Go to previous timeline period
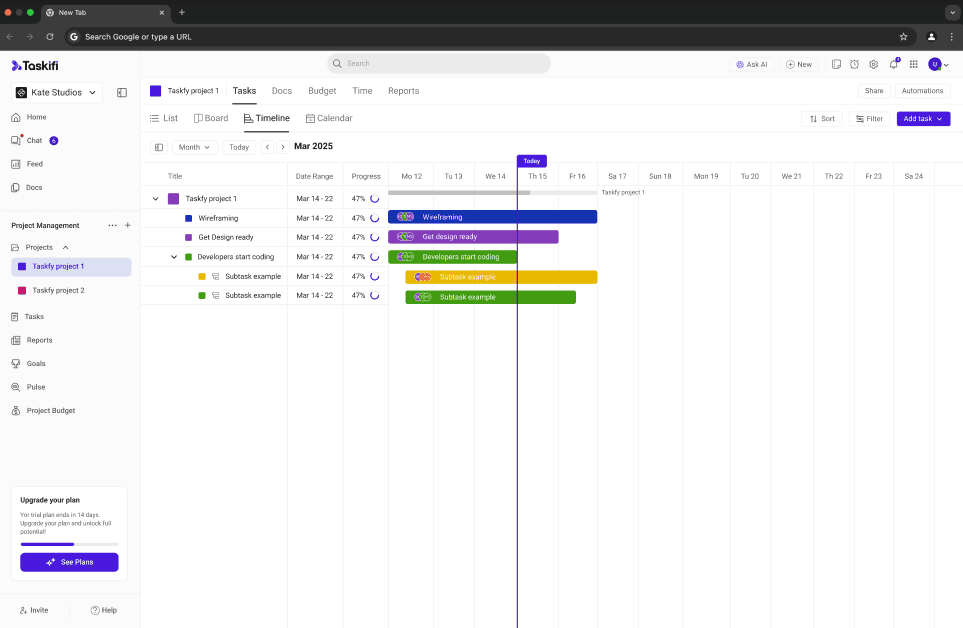 click(267, 147)
